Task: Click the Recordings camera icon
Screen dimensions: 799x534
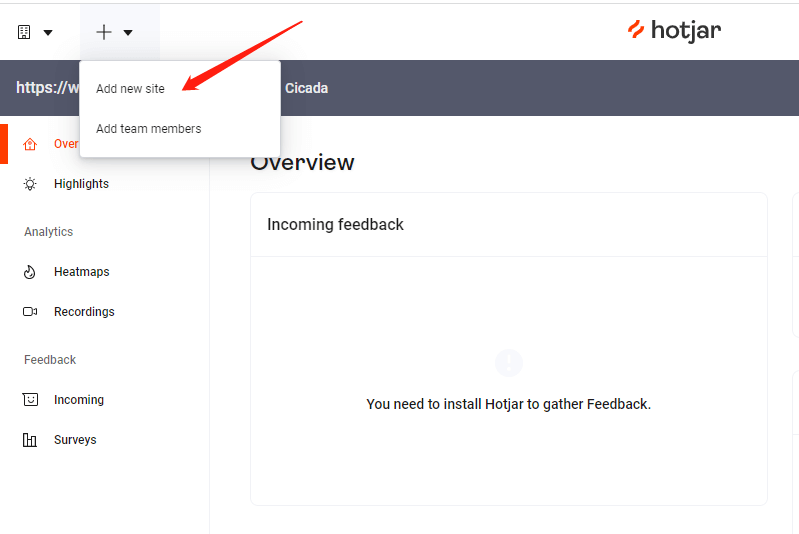Action: [30, 311]
